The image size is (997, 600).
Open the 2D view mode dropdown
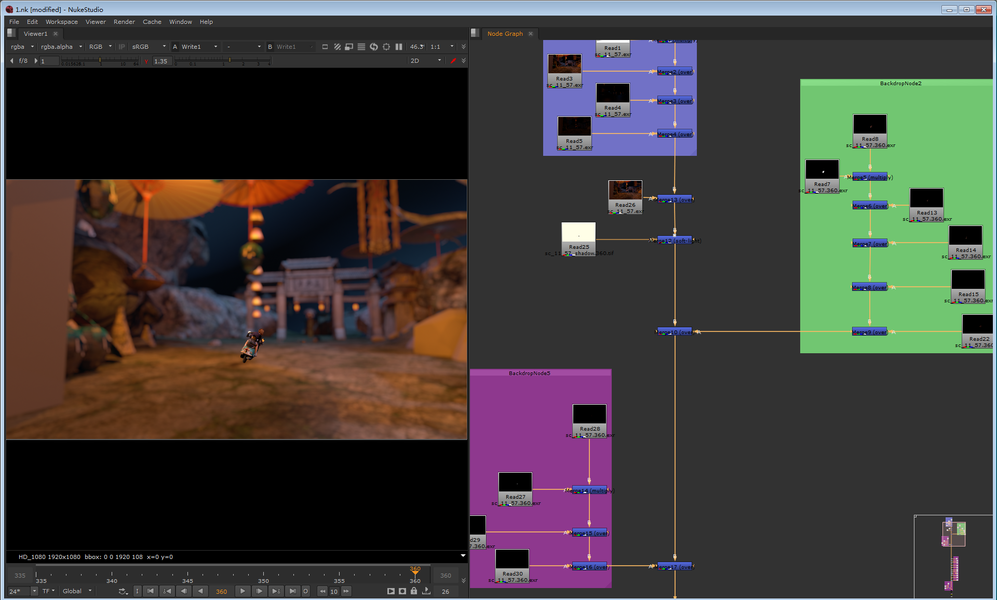425,61
